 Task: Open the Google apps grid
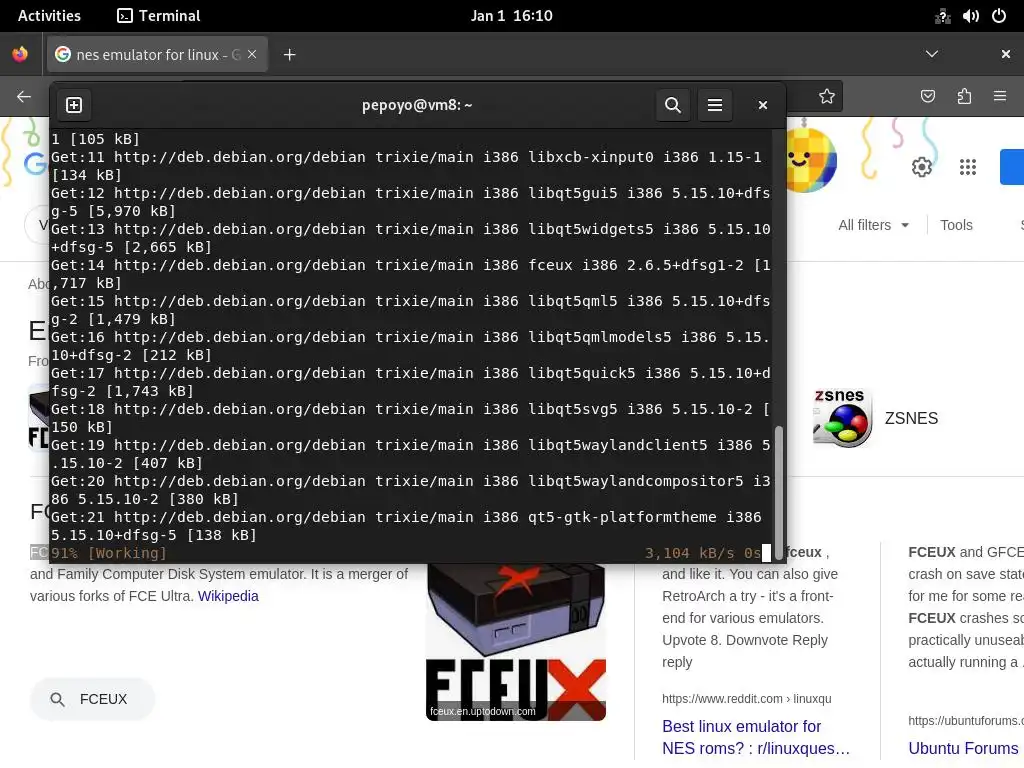[968, 167]
